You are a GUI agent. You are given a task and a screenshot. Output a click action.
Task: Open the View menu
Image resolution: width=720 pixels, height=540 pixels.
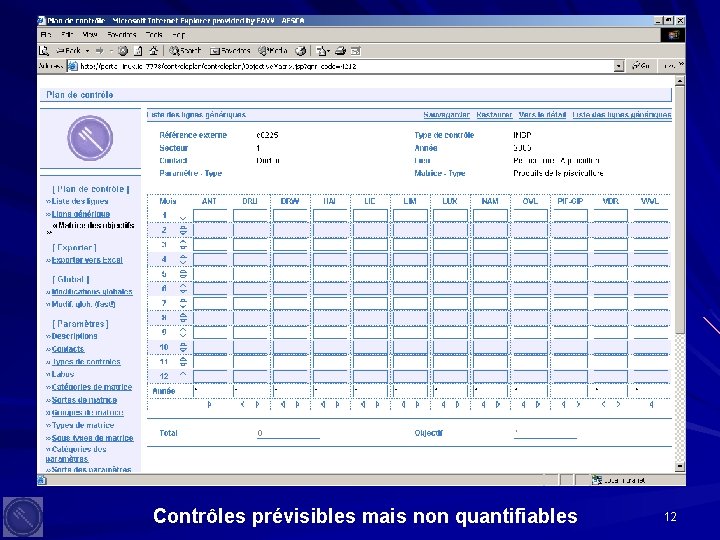(90, 34)
